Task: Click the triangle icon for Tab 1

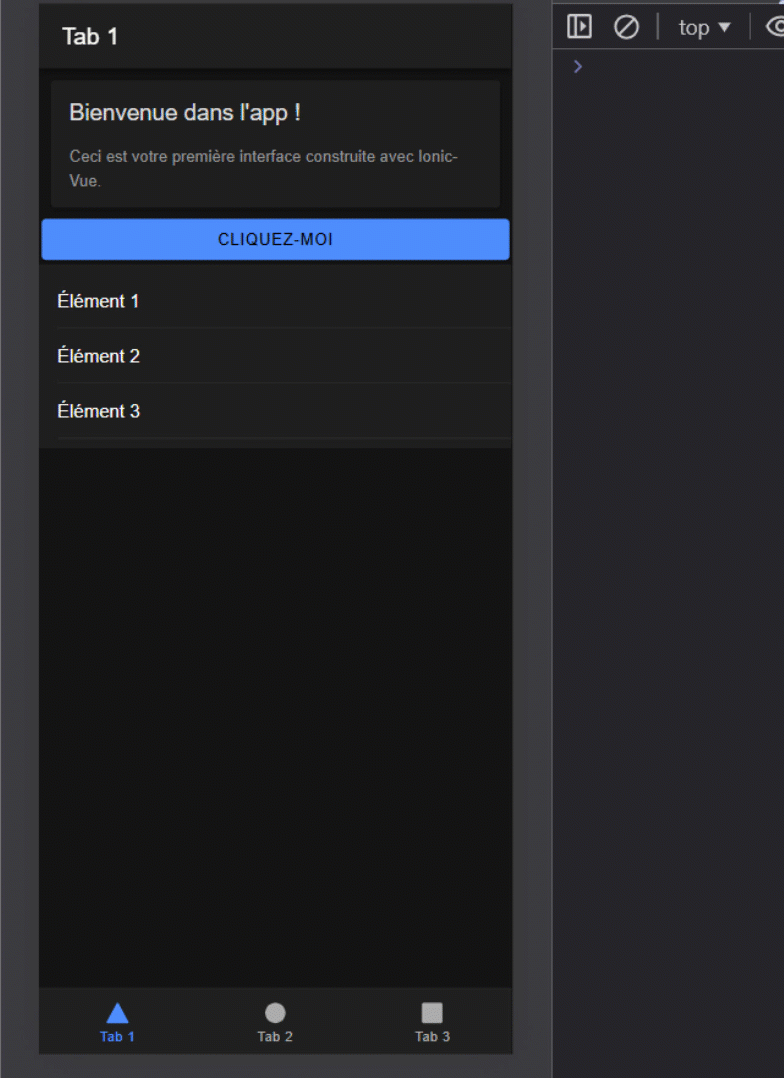Action: 117,1013
